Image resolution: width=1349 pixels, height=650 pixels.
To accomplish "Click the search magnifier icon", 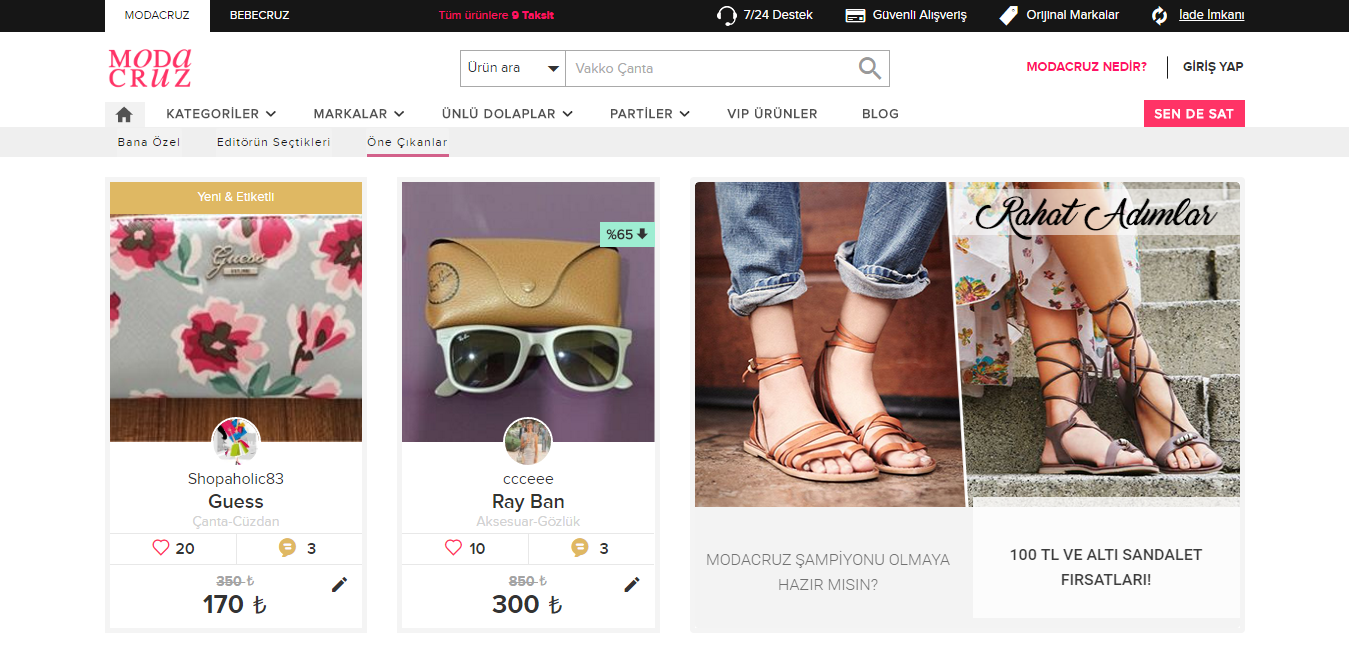I will 870,68.
